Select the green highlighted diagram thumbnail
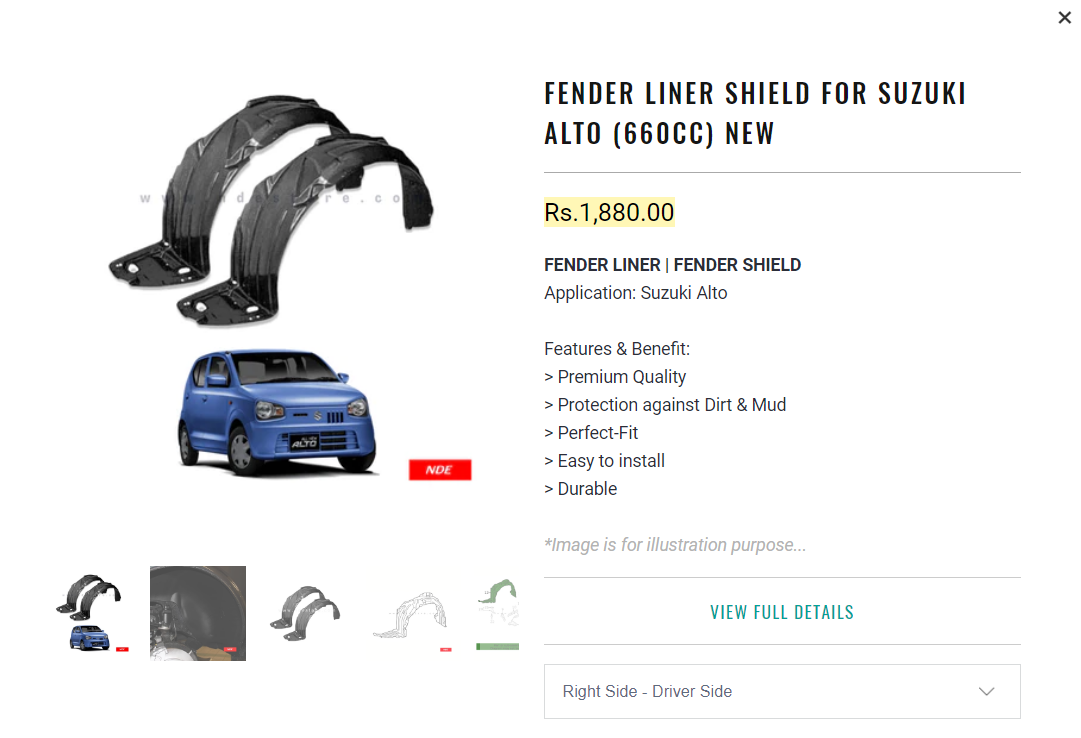 [x=498, y=613]
